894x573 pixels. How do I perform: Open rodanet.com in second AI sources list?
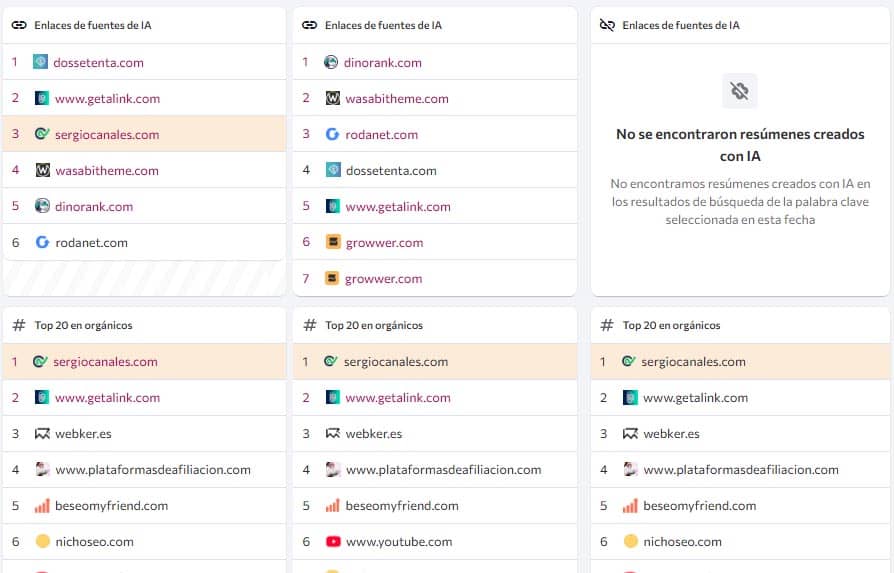click(381, 135)
